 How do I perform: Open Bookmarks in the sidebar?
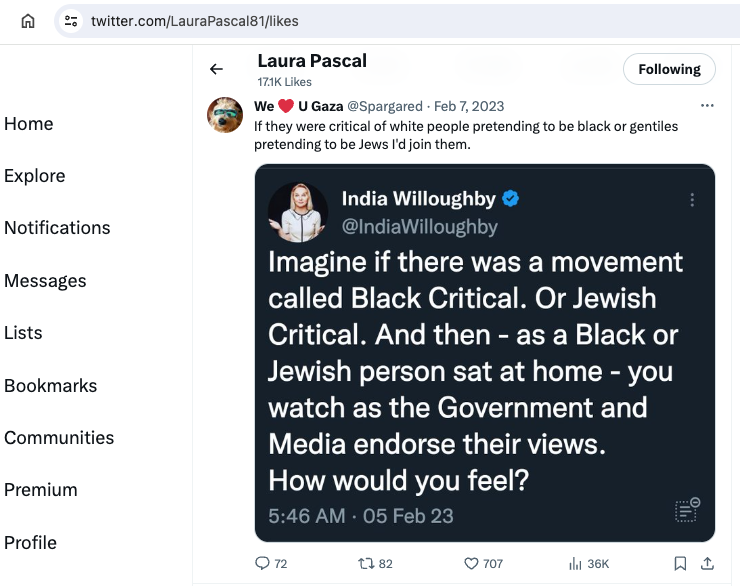pyautogui.click(x=50, y=385)
